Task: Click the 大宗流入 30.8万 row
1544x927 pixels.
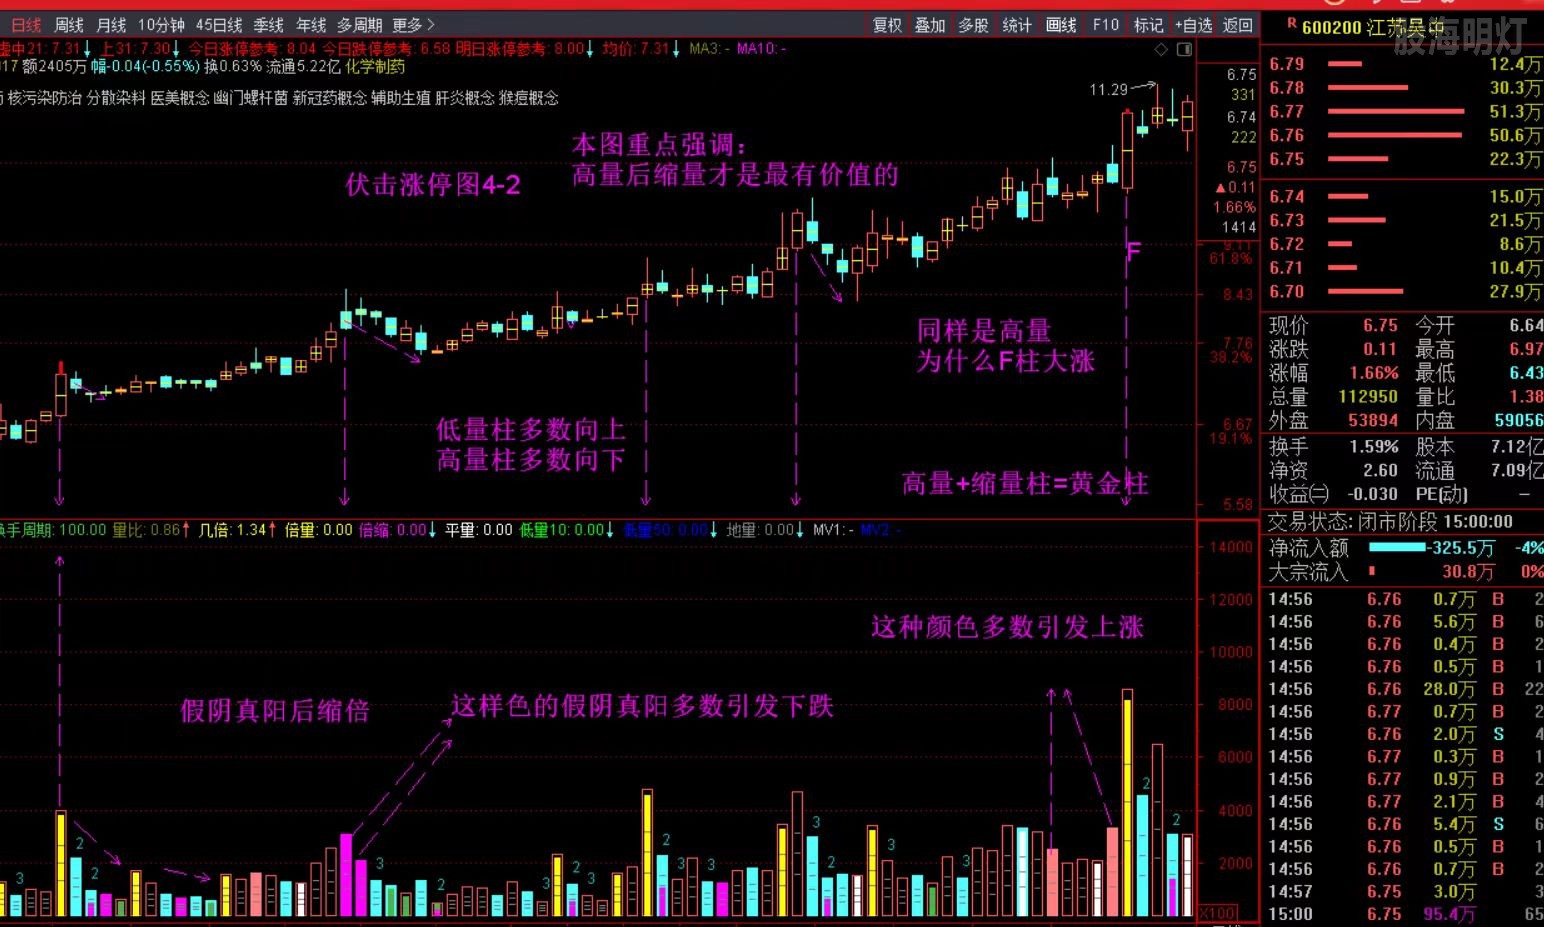Action: pos(1403,572)
